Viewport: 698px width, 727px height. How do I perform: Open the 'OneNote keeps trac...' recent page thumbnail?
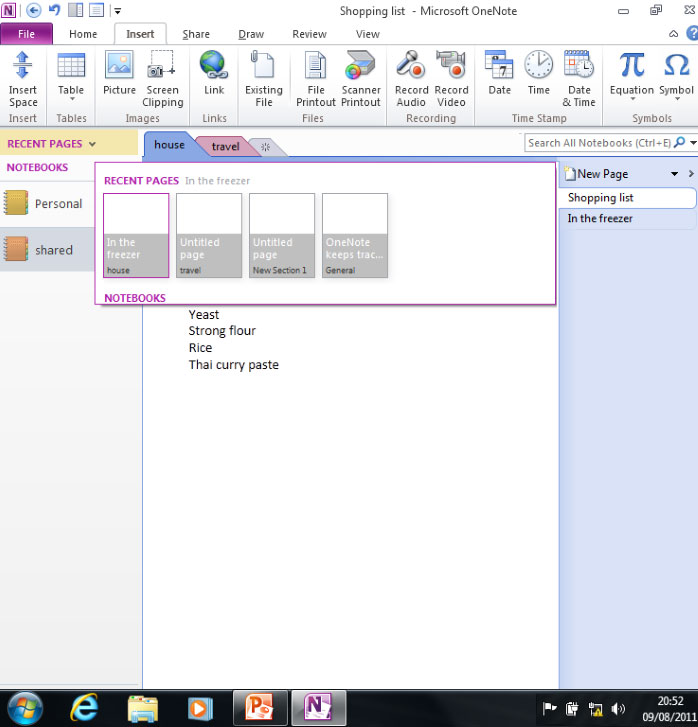[x=355, y=235]
